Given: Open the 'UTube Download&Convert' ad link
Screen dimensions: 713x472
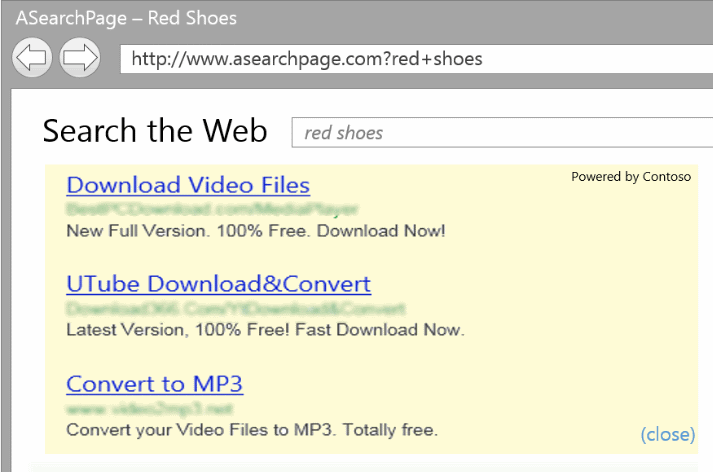Looking at the screenshot, I should [219, 284].
